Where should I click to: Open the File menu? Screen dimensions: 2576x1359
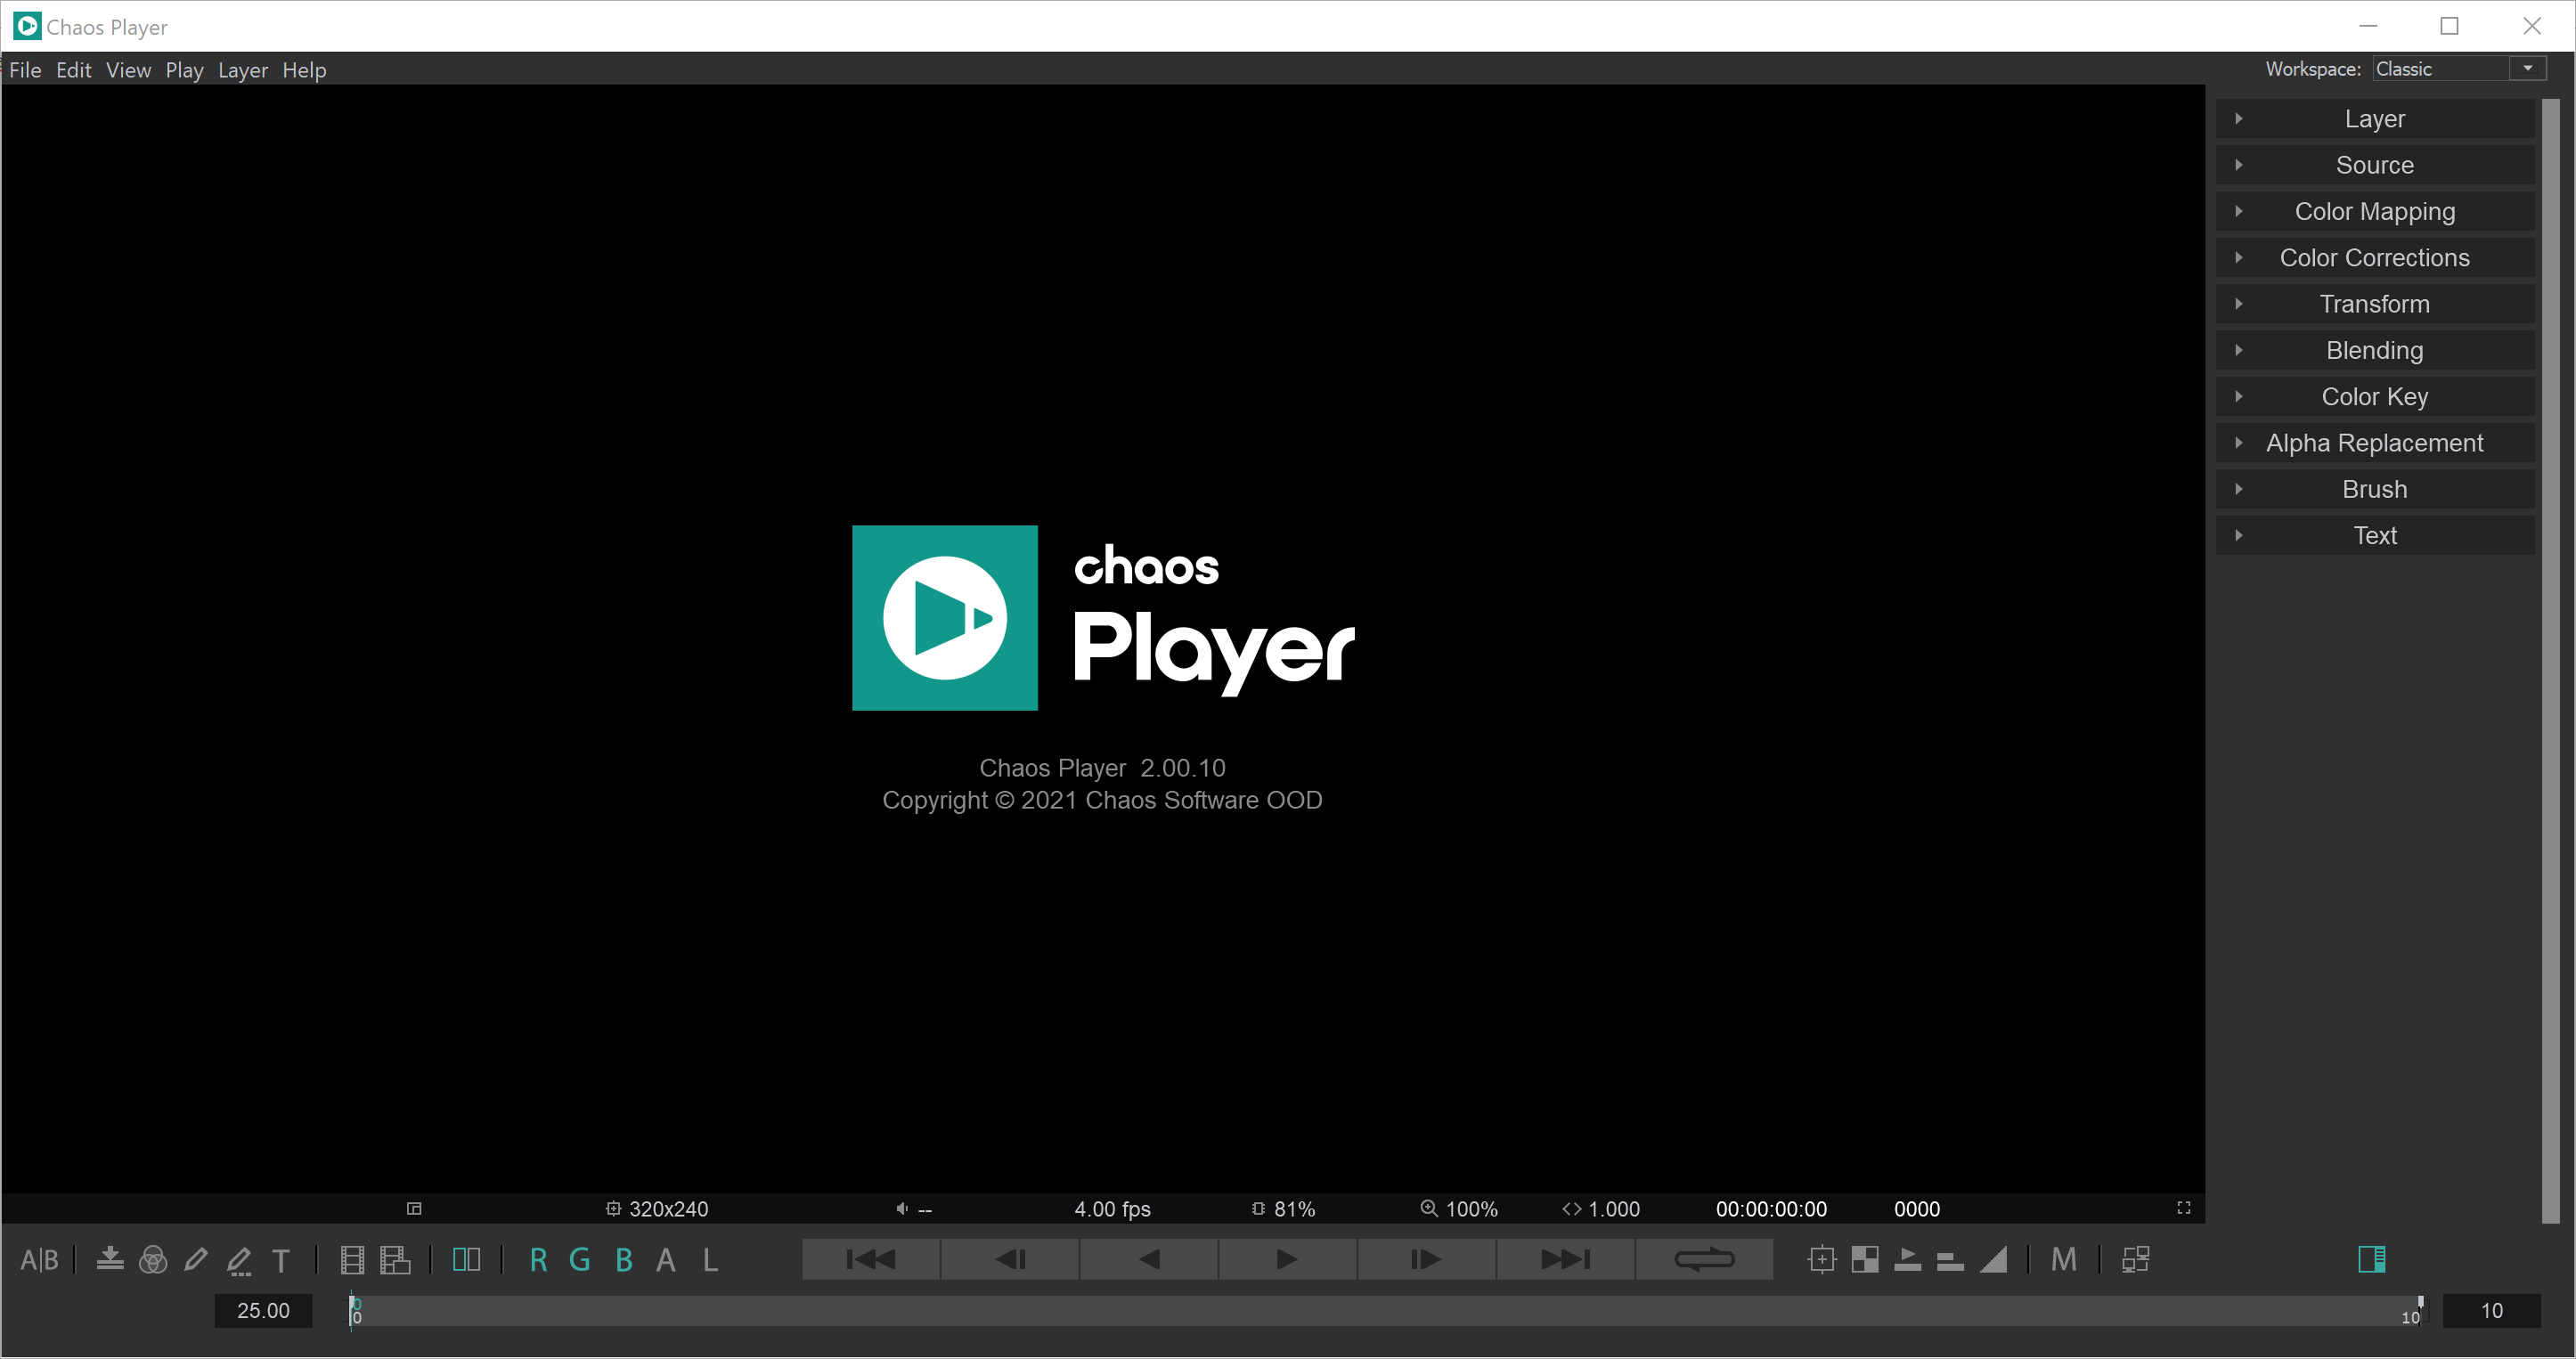pos(25,70)
